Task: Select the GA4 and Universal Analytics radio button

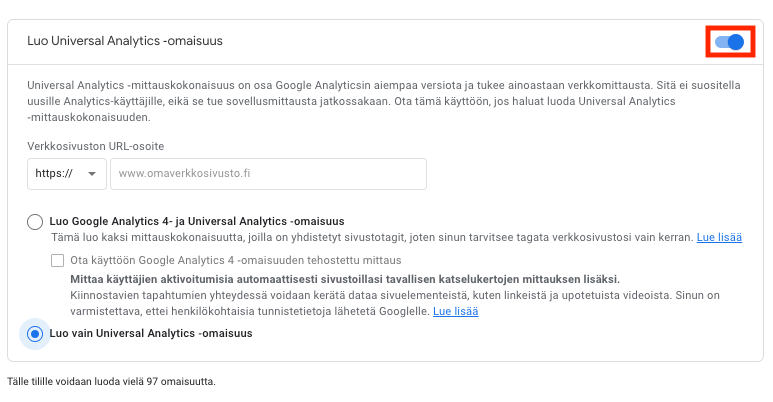Action: tap(36, 221)
